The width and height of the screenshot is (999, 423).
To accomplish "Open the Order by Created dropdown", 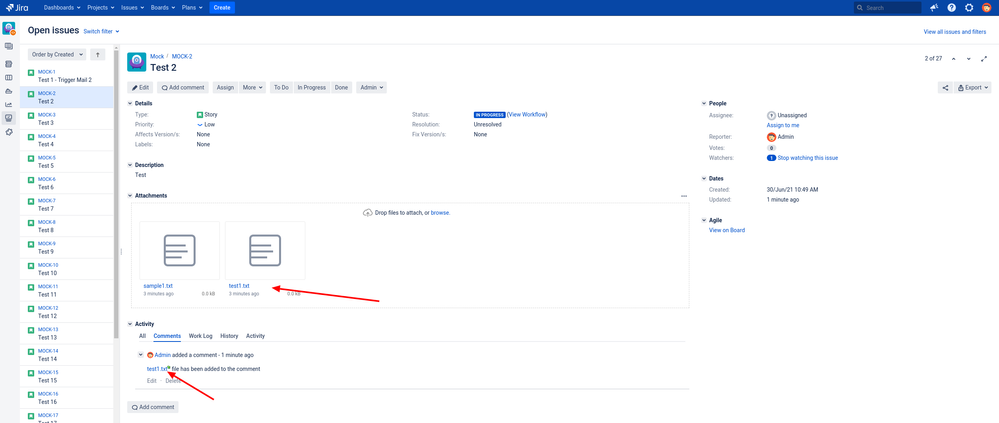I will (57, 55).
